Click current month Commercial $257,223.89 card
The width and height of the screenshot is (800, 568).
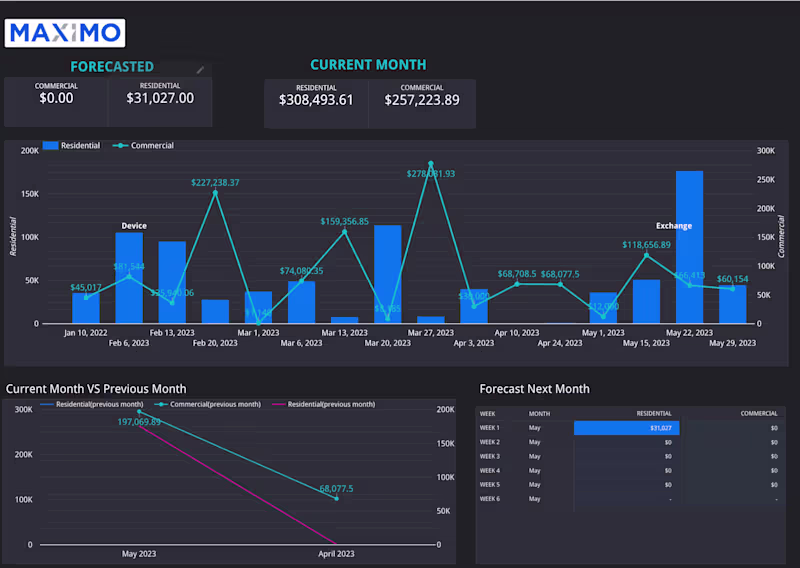click(x=422, y=103)
